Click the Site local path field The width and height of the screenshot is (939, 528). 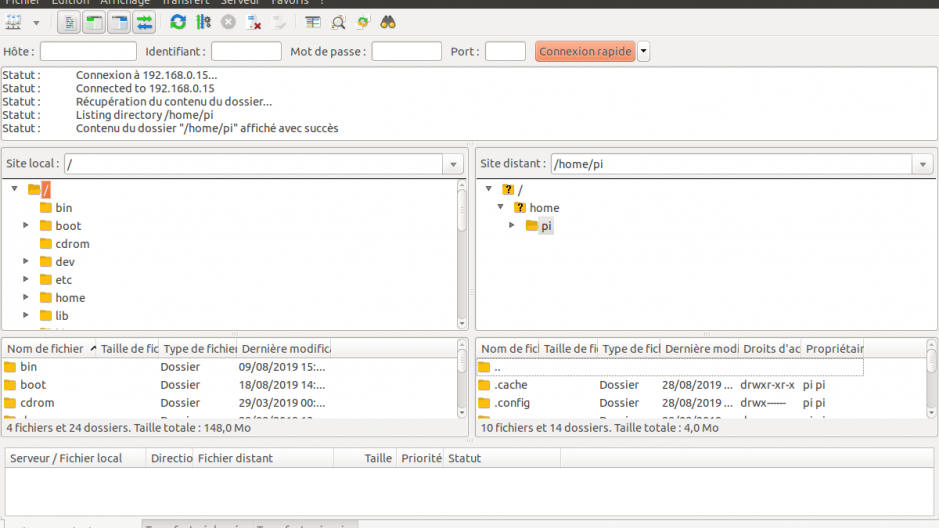(x=254, y=164)
